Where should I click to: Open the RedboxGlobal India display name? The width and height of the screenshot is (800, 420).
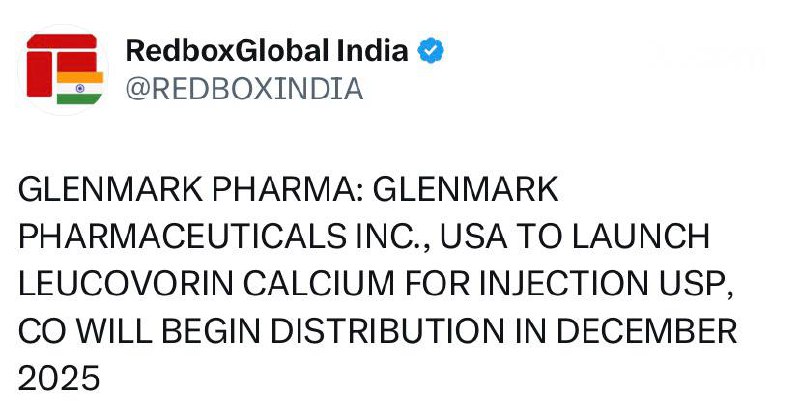click(x=267, y=51)
